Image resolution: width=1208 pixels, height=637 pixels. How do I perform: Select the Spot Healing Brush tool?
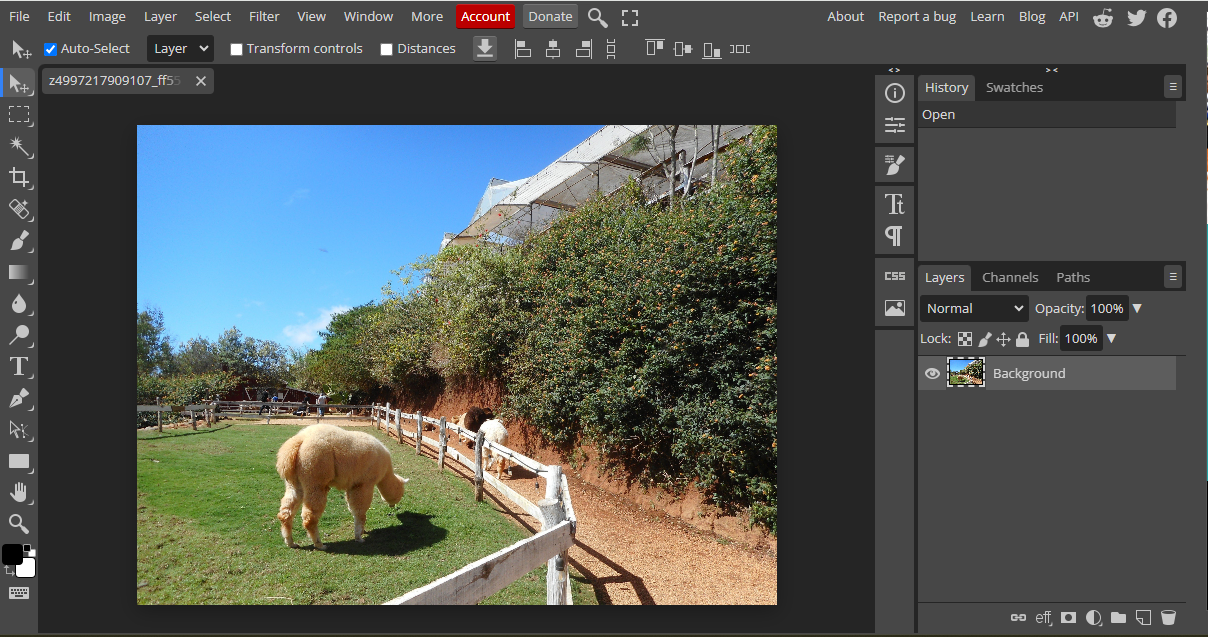(19, 209)
